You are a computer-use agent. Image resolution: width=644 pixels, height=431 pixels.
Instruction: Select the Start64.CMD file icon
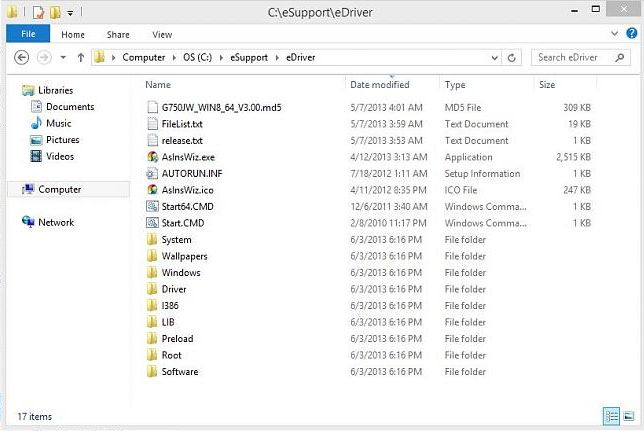[x=152, y=206]
